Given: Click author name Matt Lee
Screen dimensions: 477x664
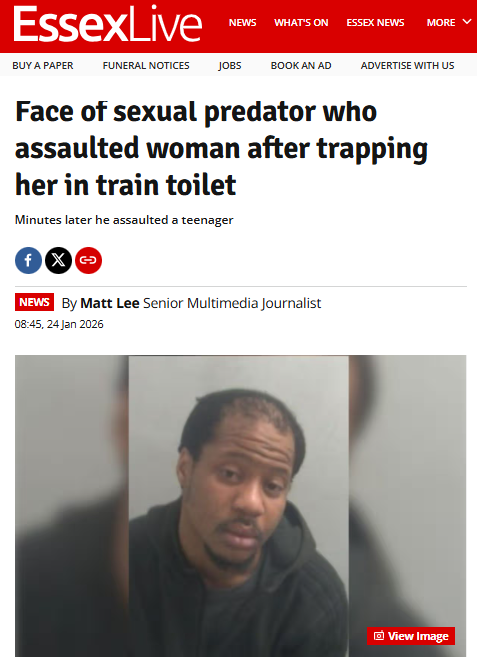Looking at the screenshot, I should (x=110, y=303).
